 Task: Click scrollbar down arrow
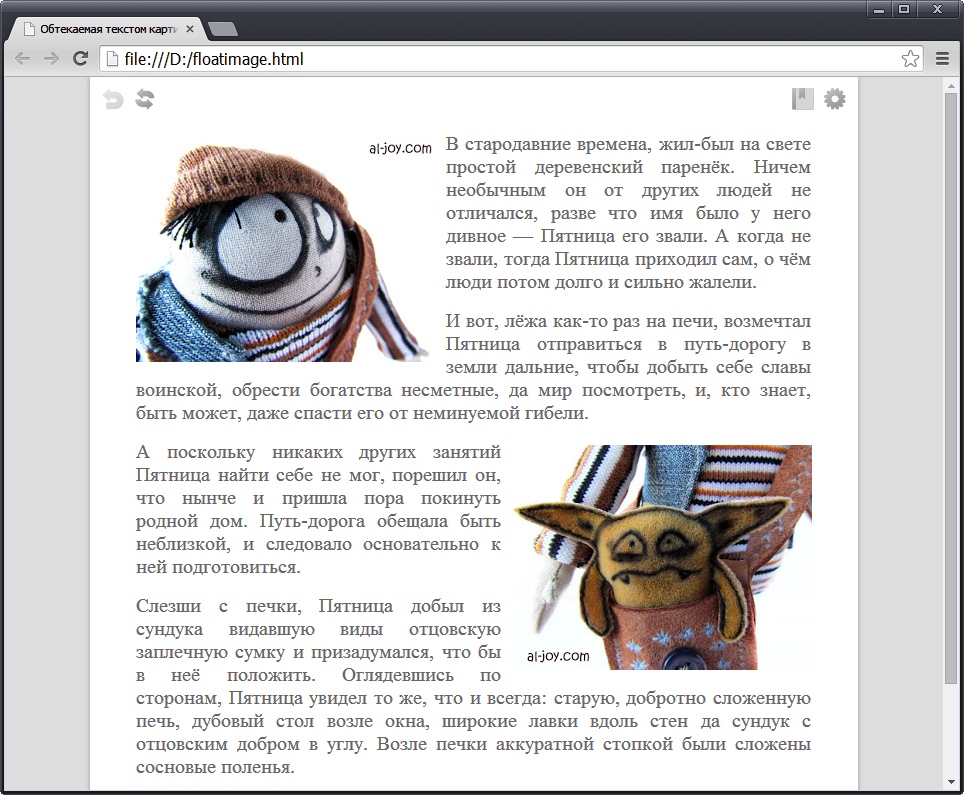coord(952,782)
